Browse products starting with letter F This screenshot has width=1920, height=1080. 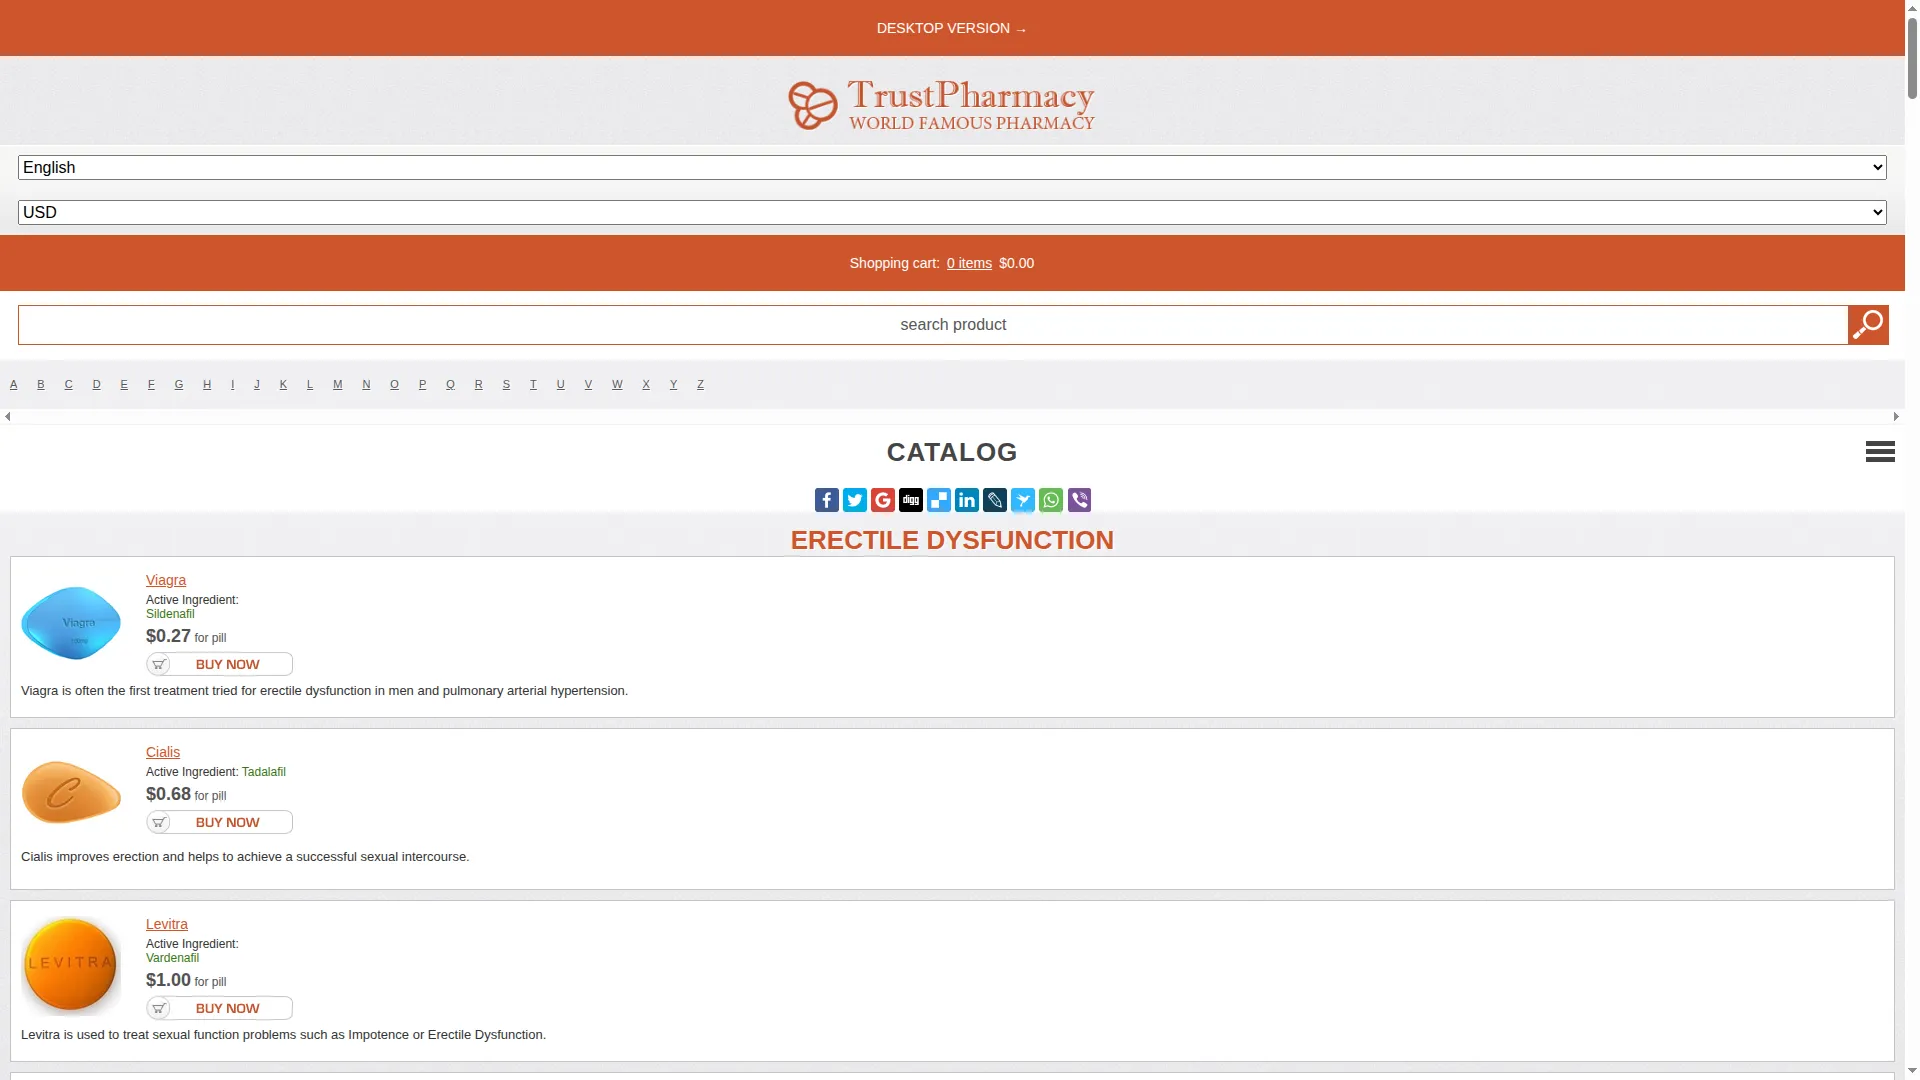[151, 384]
